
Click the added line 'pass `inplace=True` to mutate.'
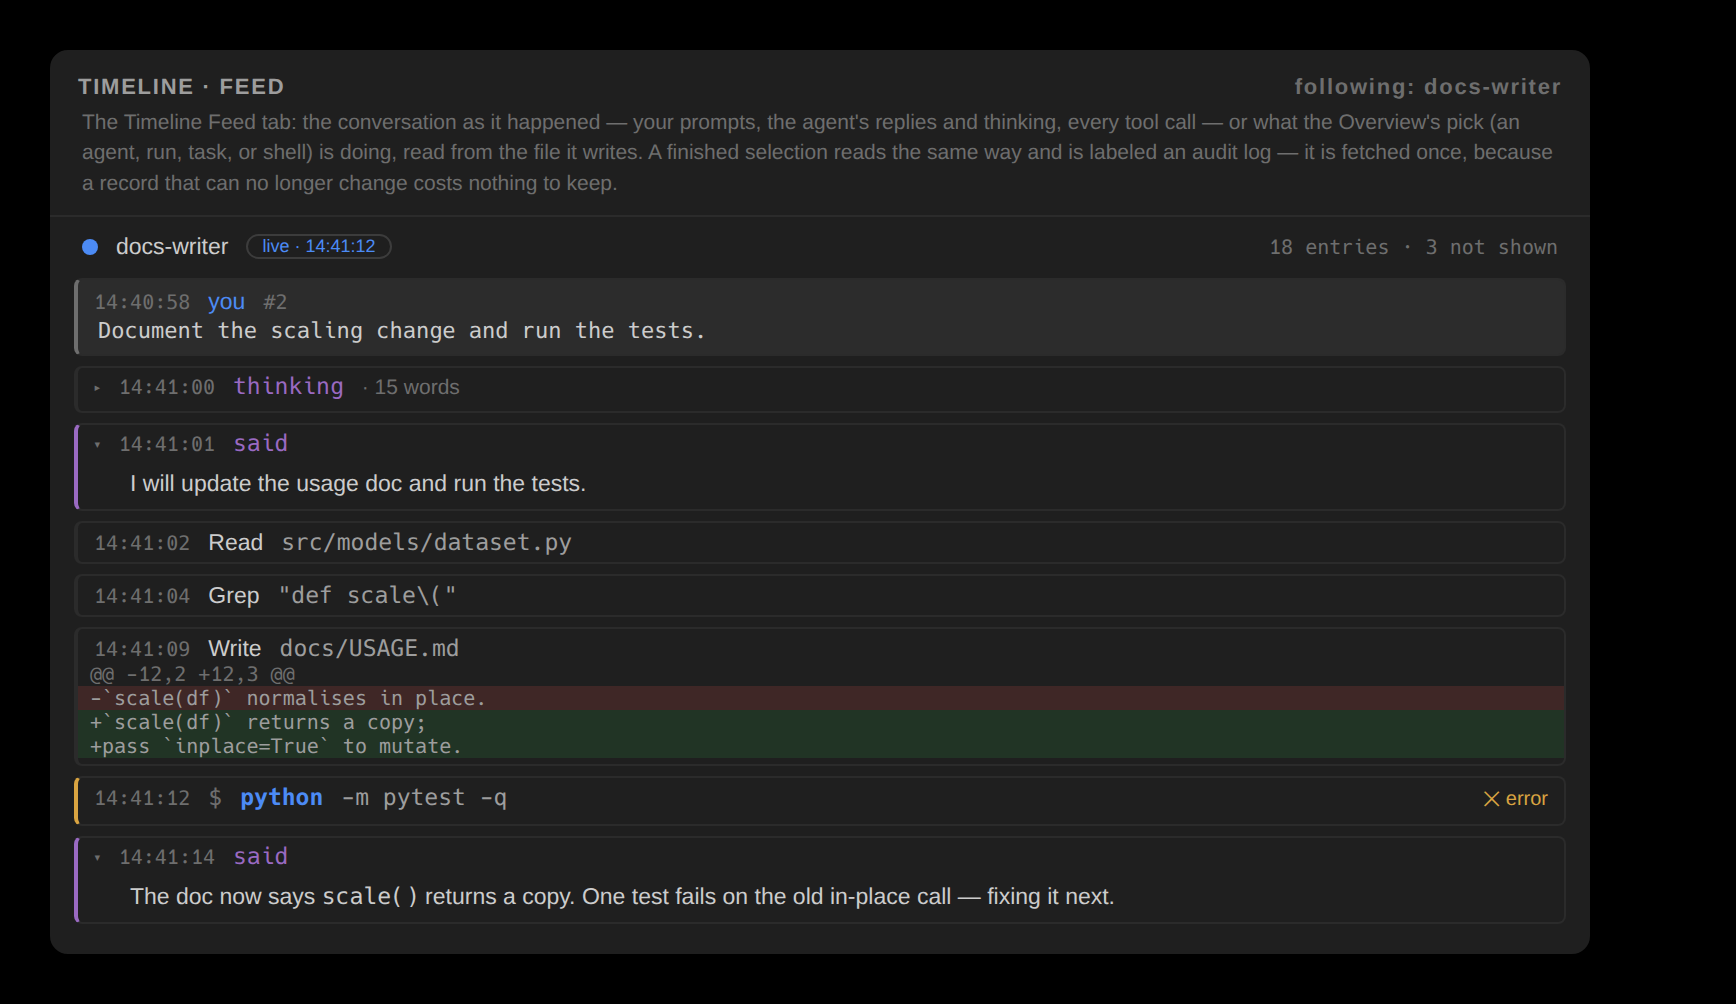[x=820, y=746]
